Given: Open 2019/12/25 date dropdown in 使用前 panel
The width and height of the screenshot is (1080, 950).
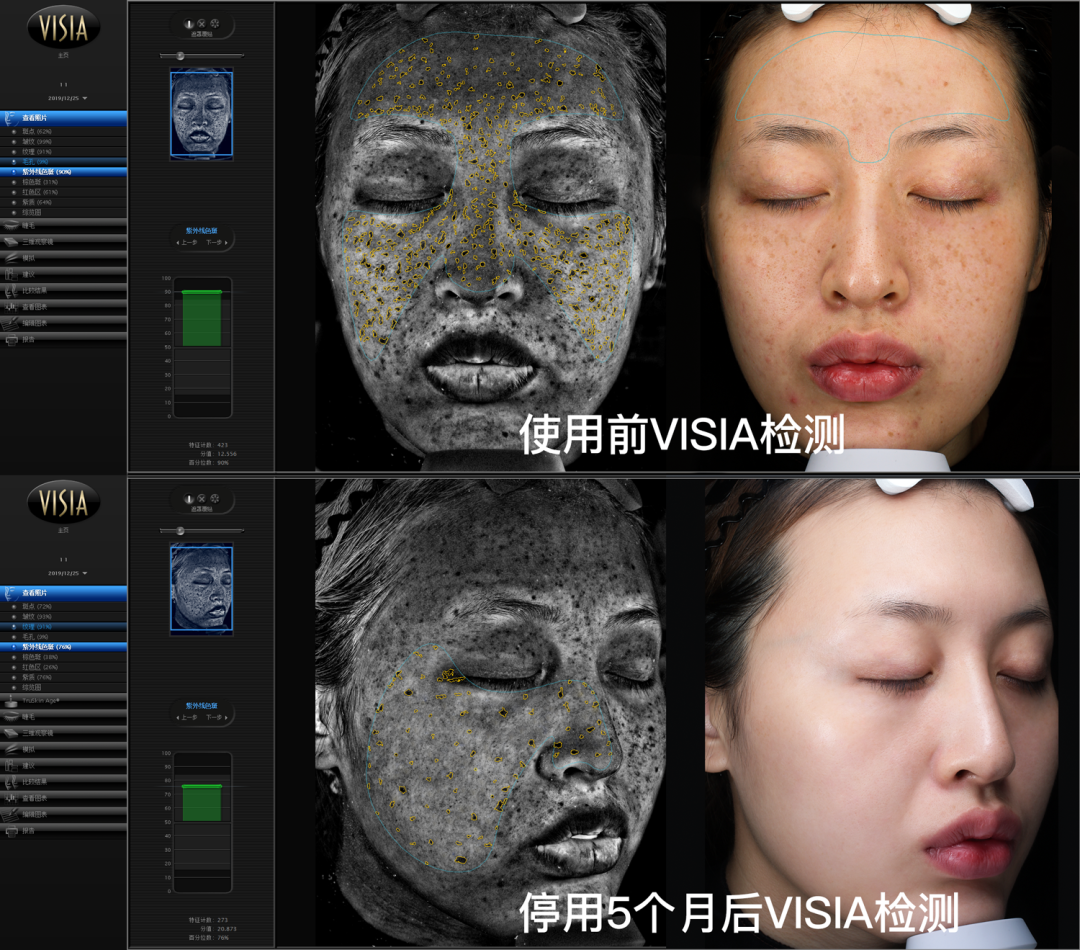Looking at the screenshot, I should point(68,99).
